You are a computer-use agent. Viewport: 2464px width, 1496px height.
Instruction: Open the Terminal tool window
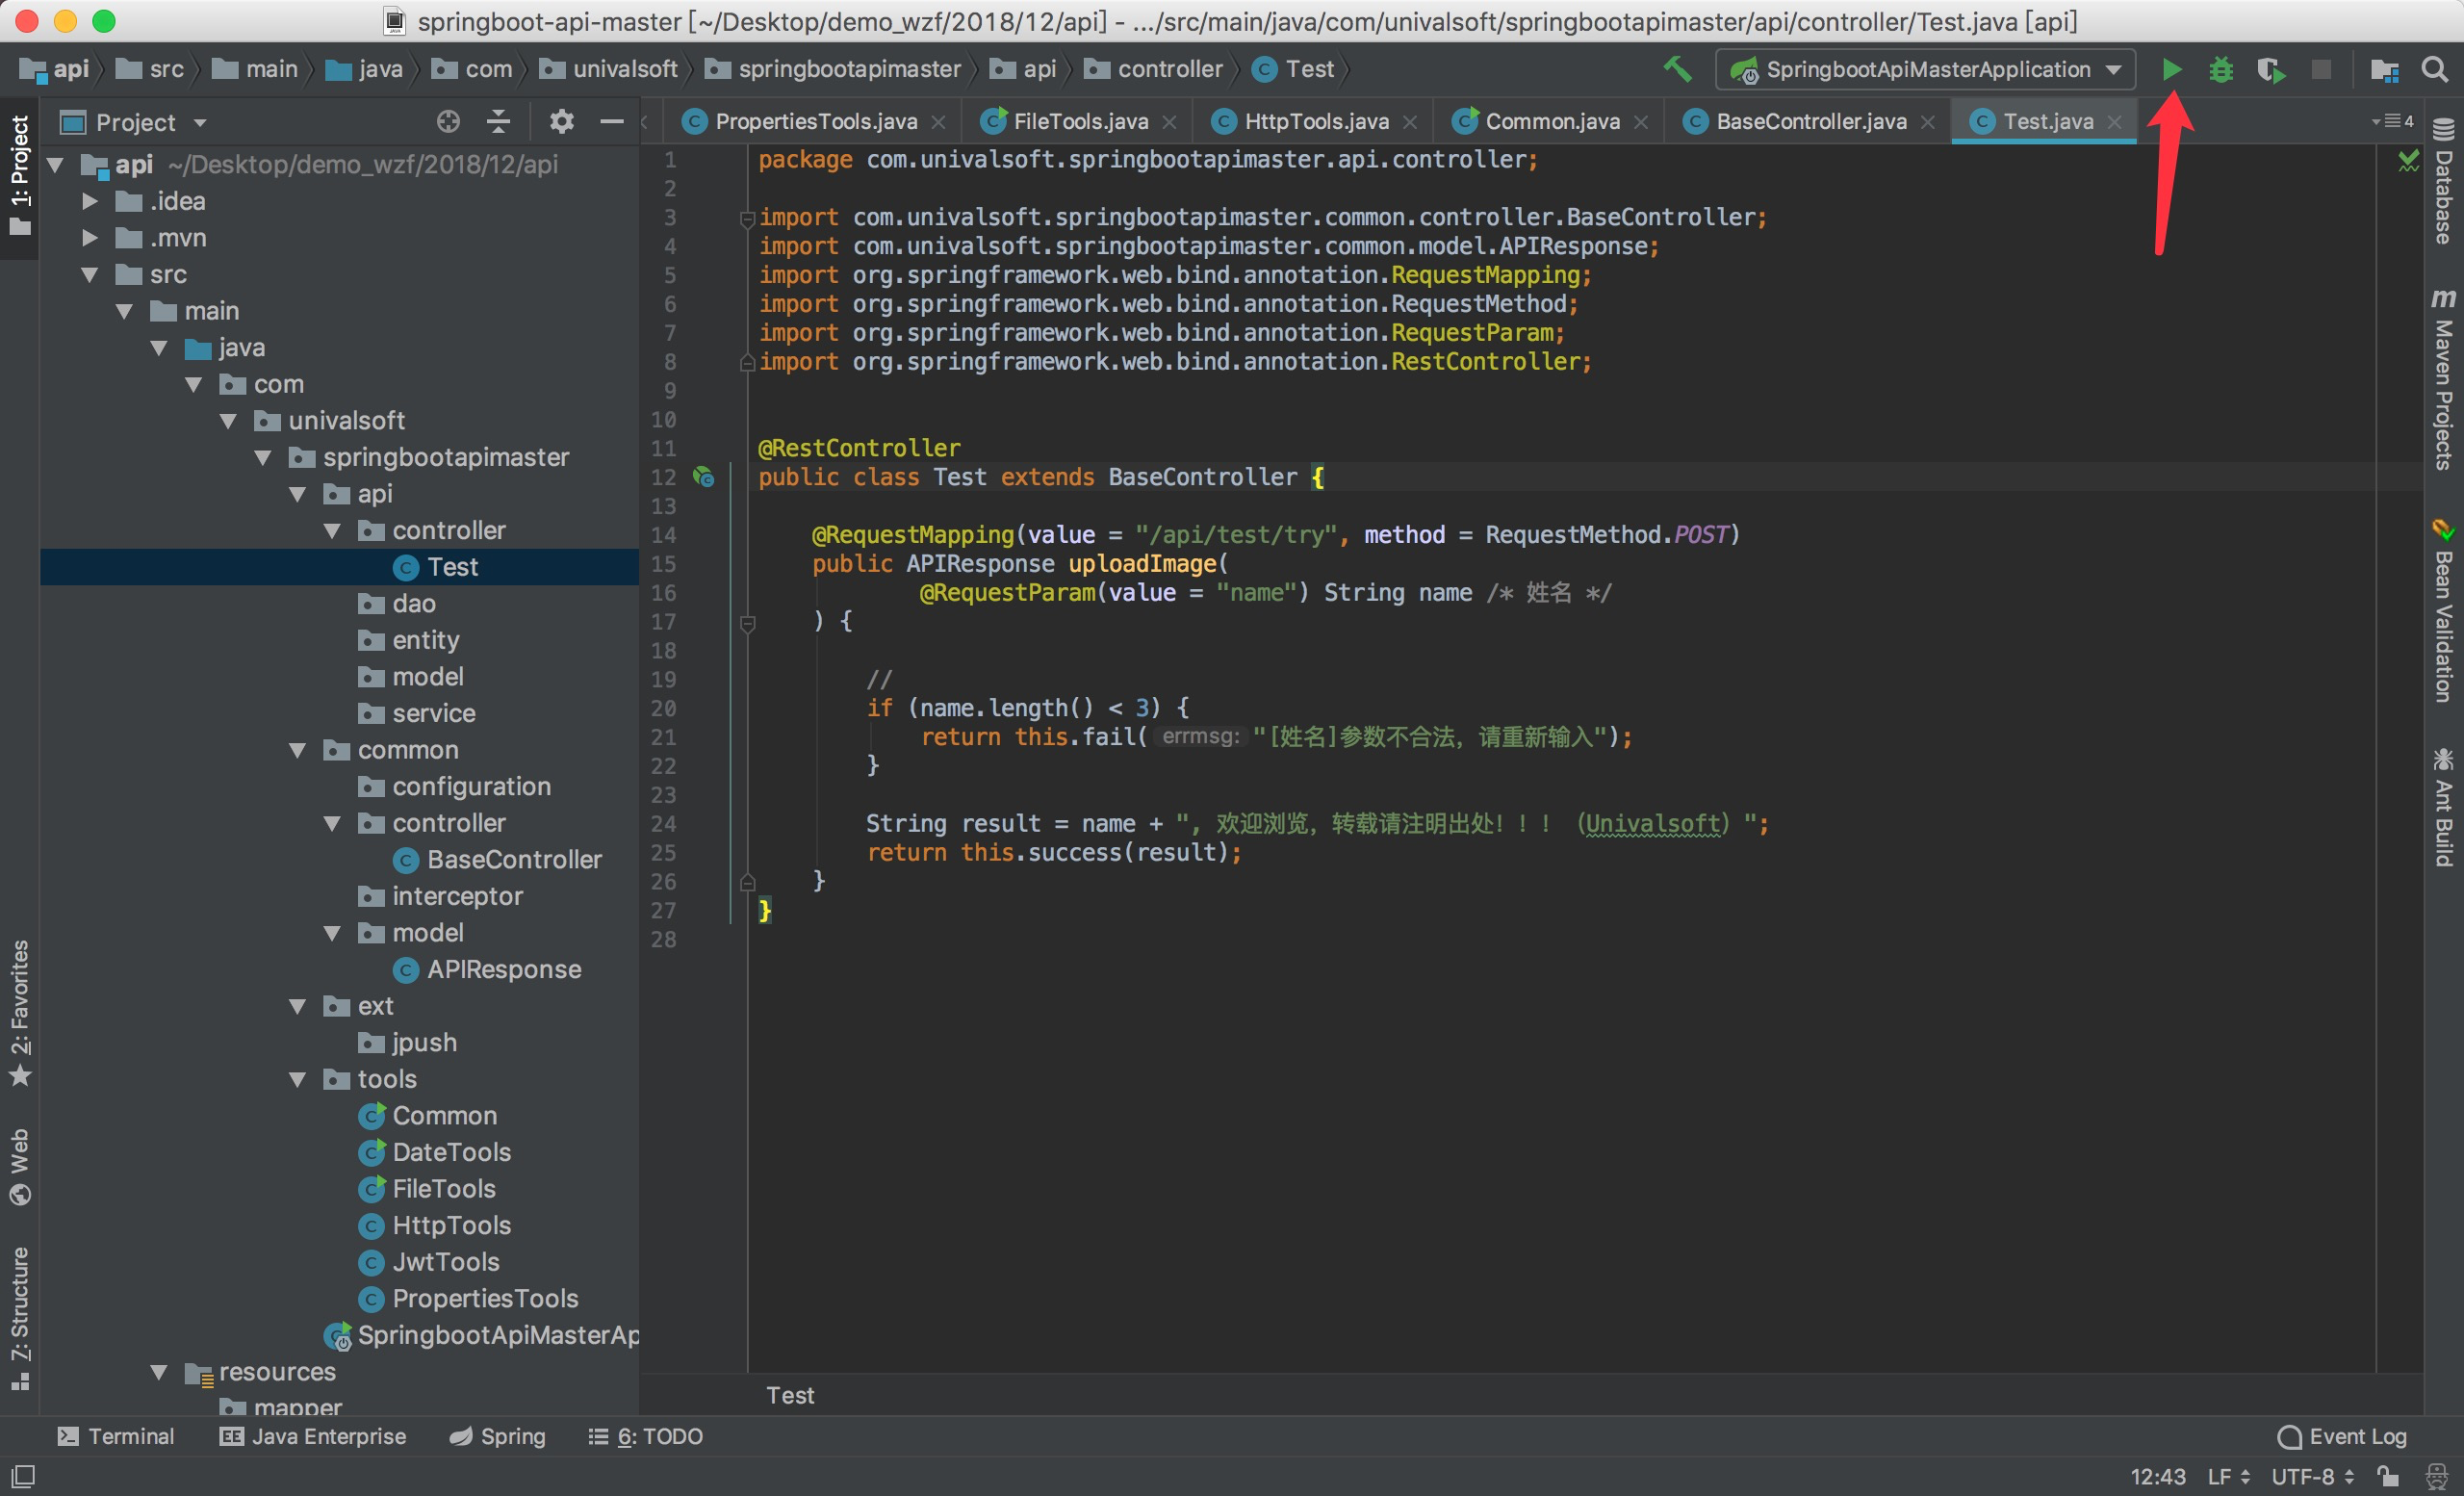(116, 1436)
